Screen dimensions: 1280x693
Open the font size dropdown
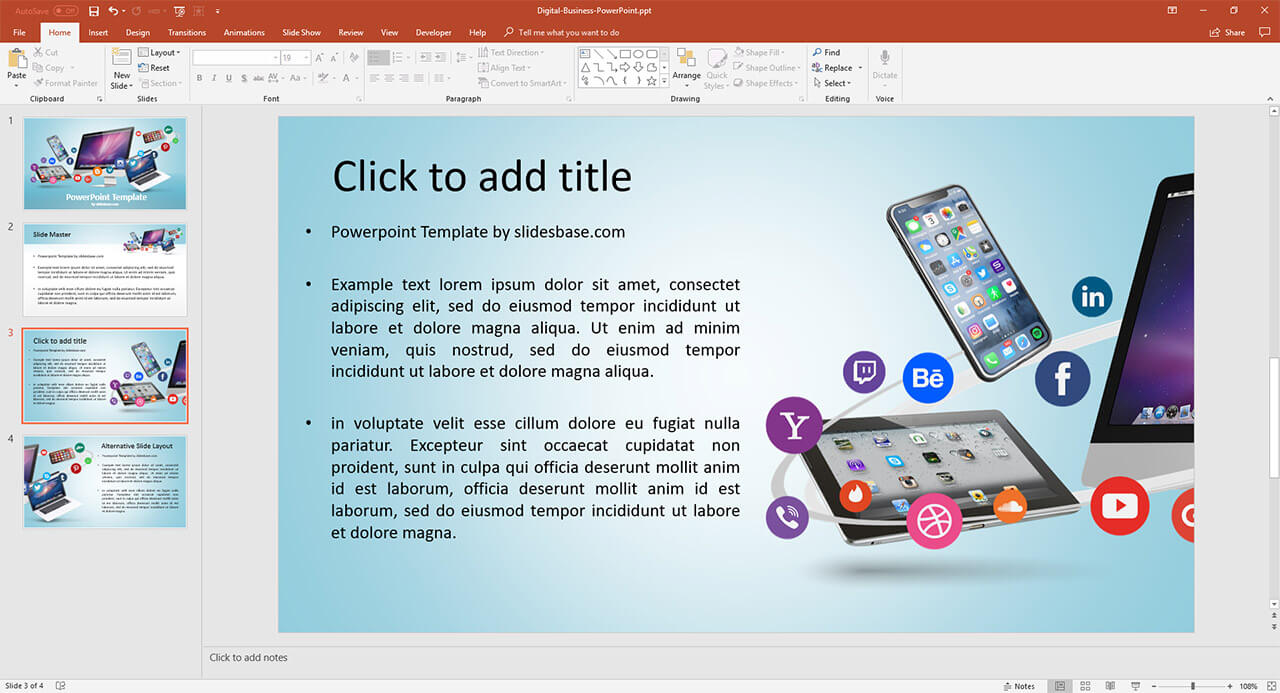point(305,58)
